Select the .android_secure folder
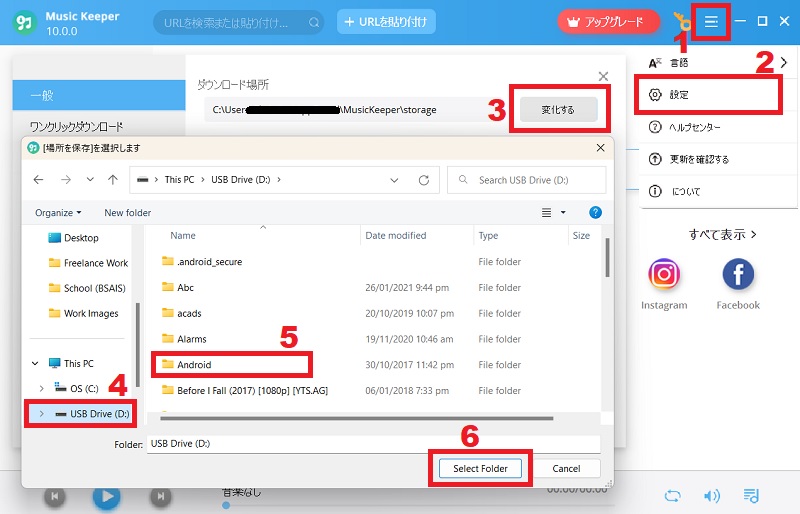The width and height of the screenshot is (800, 514). coord(202,262)
